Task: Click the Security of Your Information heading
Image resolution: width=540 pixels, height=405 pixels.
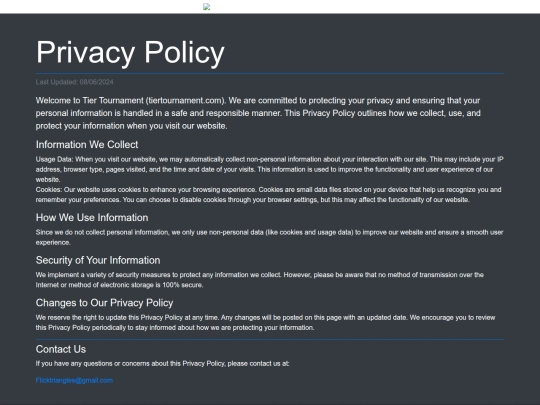Action: pyautogui.click(x=98, y=260)
